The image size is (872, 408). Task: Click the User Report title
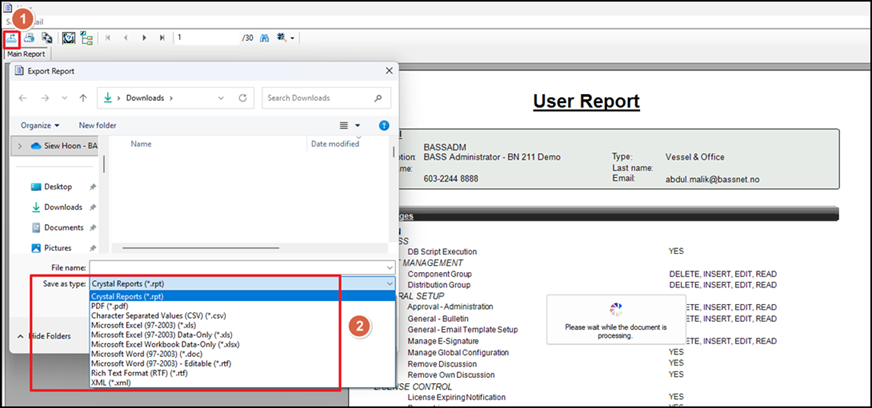pos(586,101)
